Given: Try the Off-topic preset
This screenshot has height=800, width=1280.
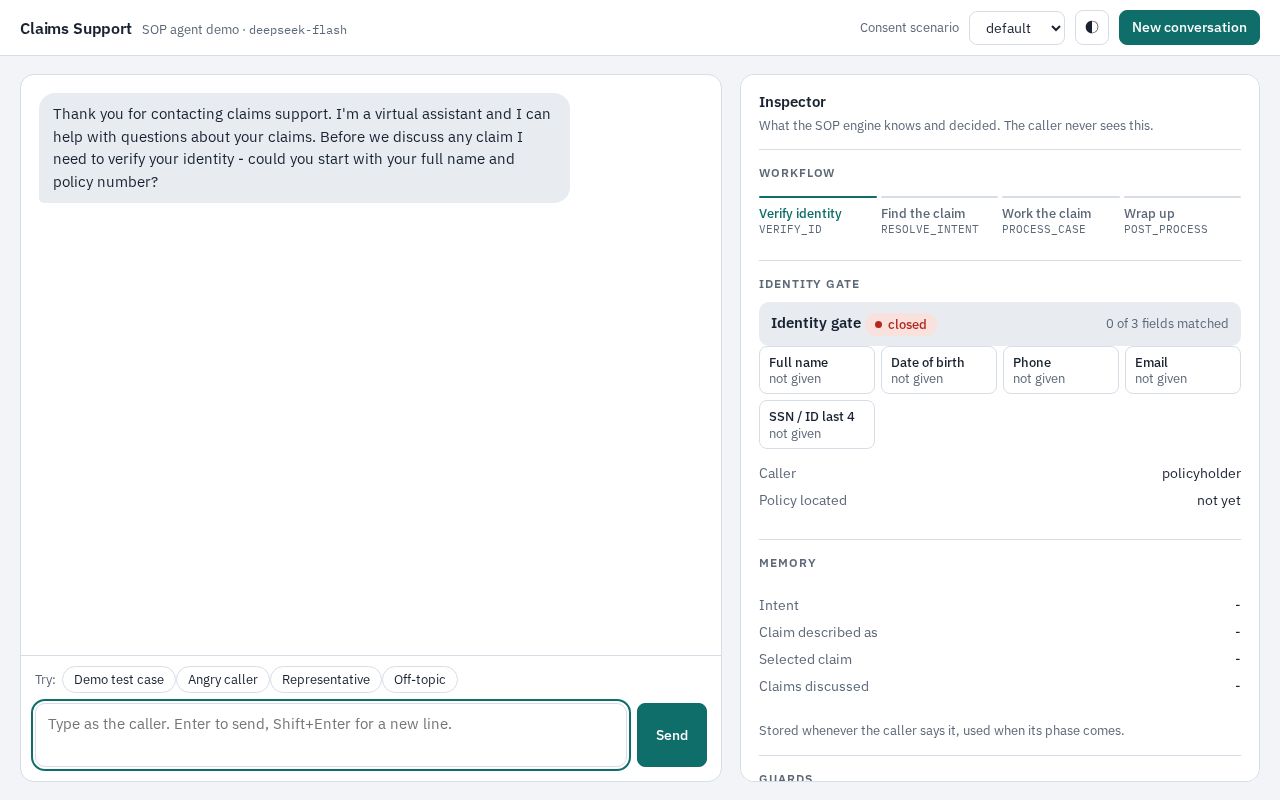Looking at the screenshot, I should (x=420, y=680).
